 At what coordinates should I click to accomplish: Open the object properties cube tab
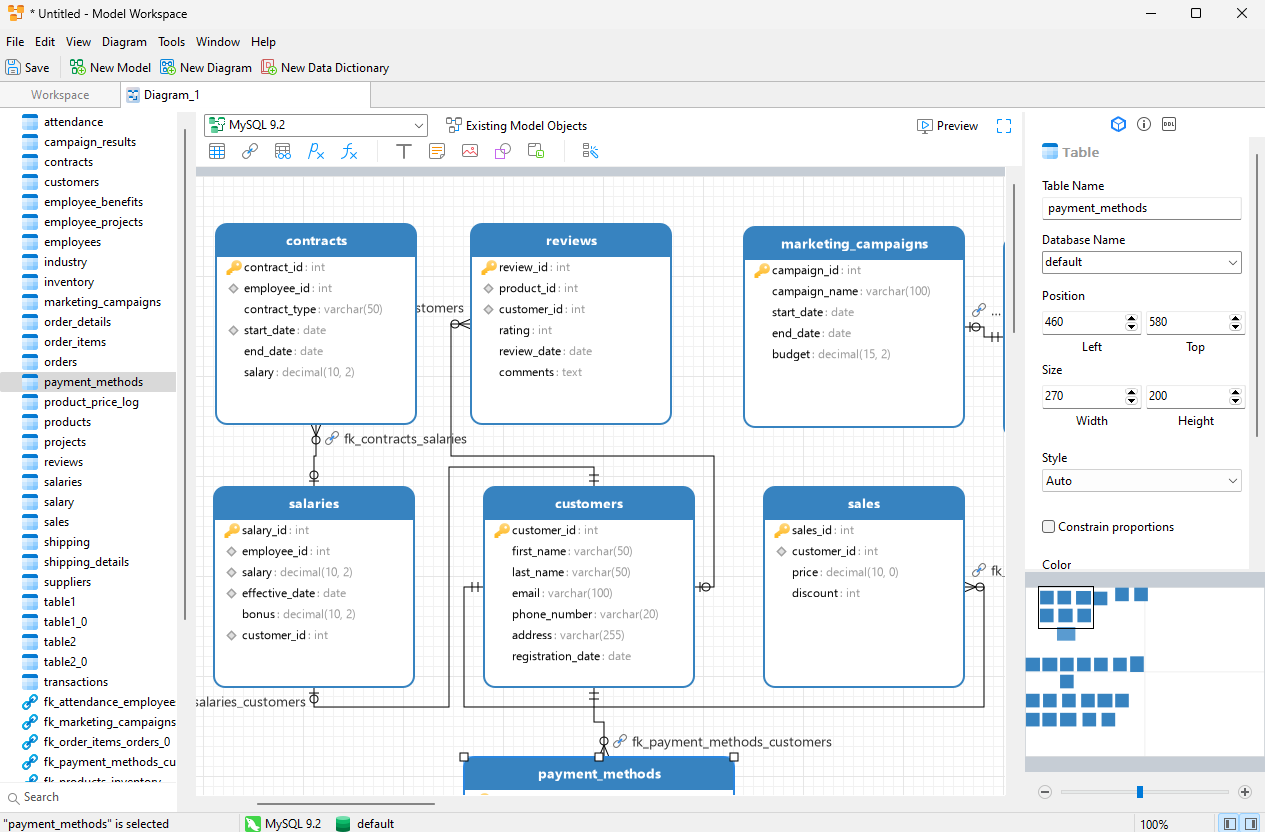pos(1119,124)
